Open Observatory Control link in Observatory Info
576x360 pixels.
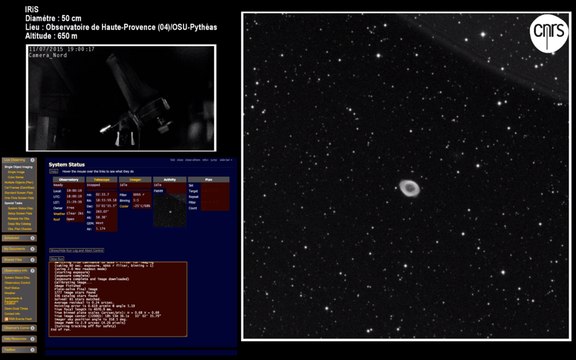click(17, 282)
